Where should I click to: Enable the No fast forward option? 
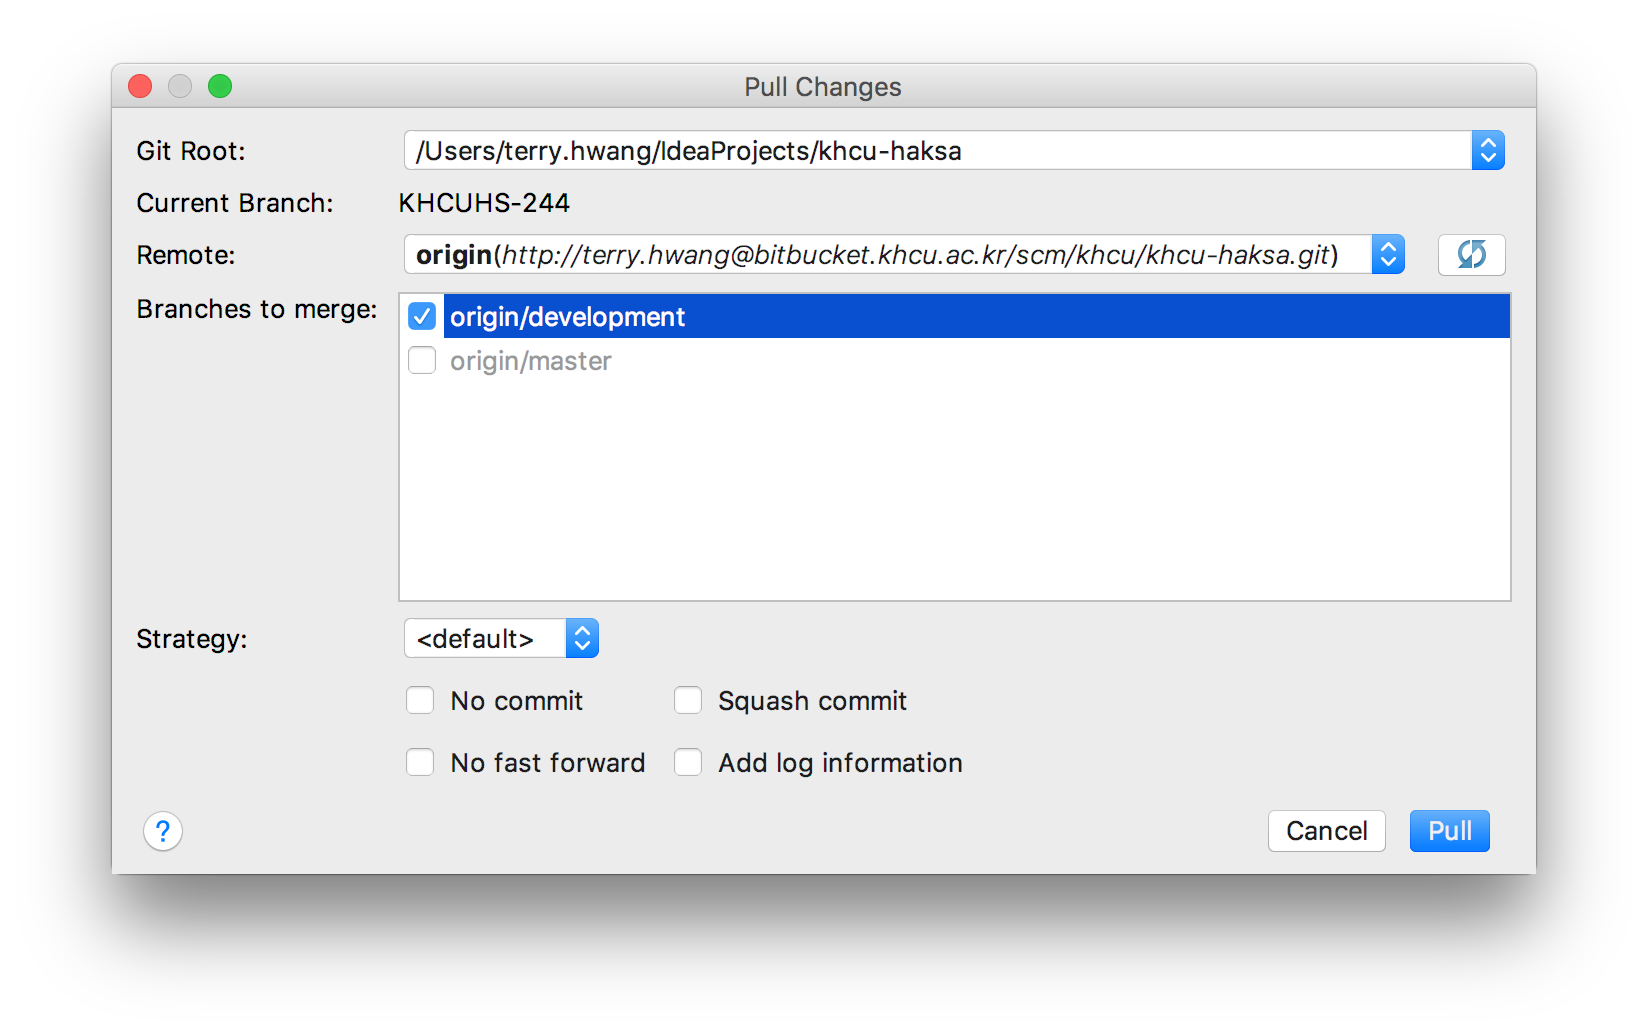(x=419, y=762)
